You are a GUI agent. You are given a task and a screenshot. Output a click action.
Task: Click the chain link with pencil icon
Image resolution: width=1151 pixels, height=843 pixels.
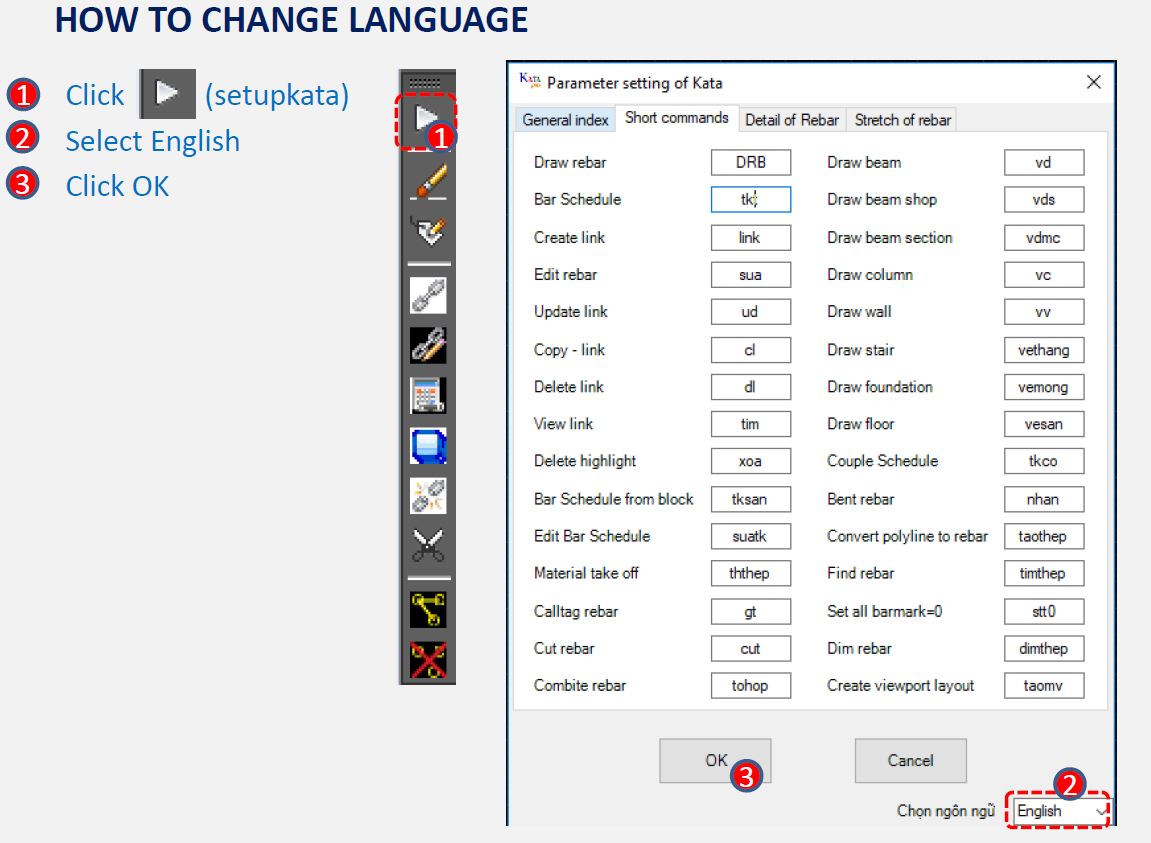(x=428, y=345)
